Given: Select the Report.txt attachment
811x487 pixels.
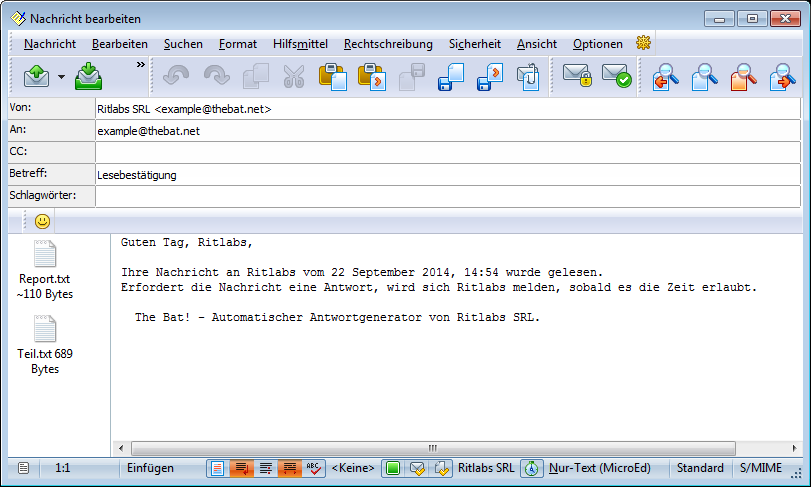Looking at the screenshot, I should (x=44, y=270).
